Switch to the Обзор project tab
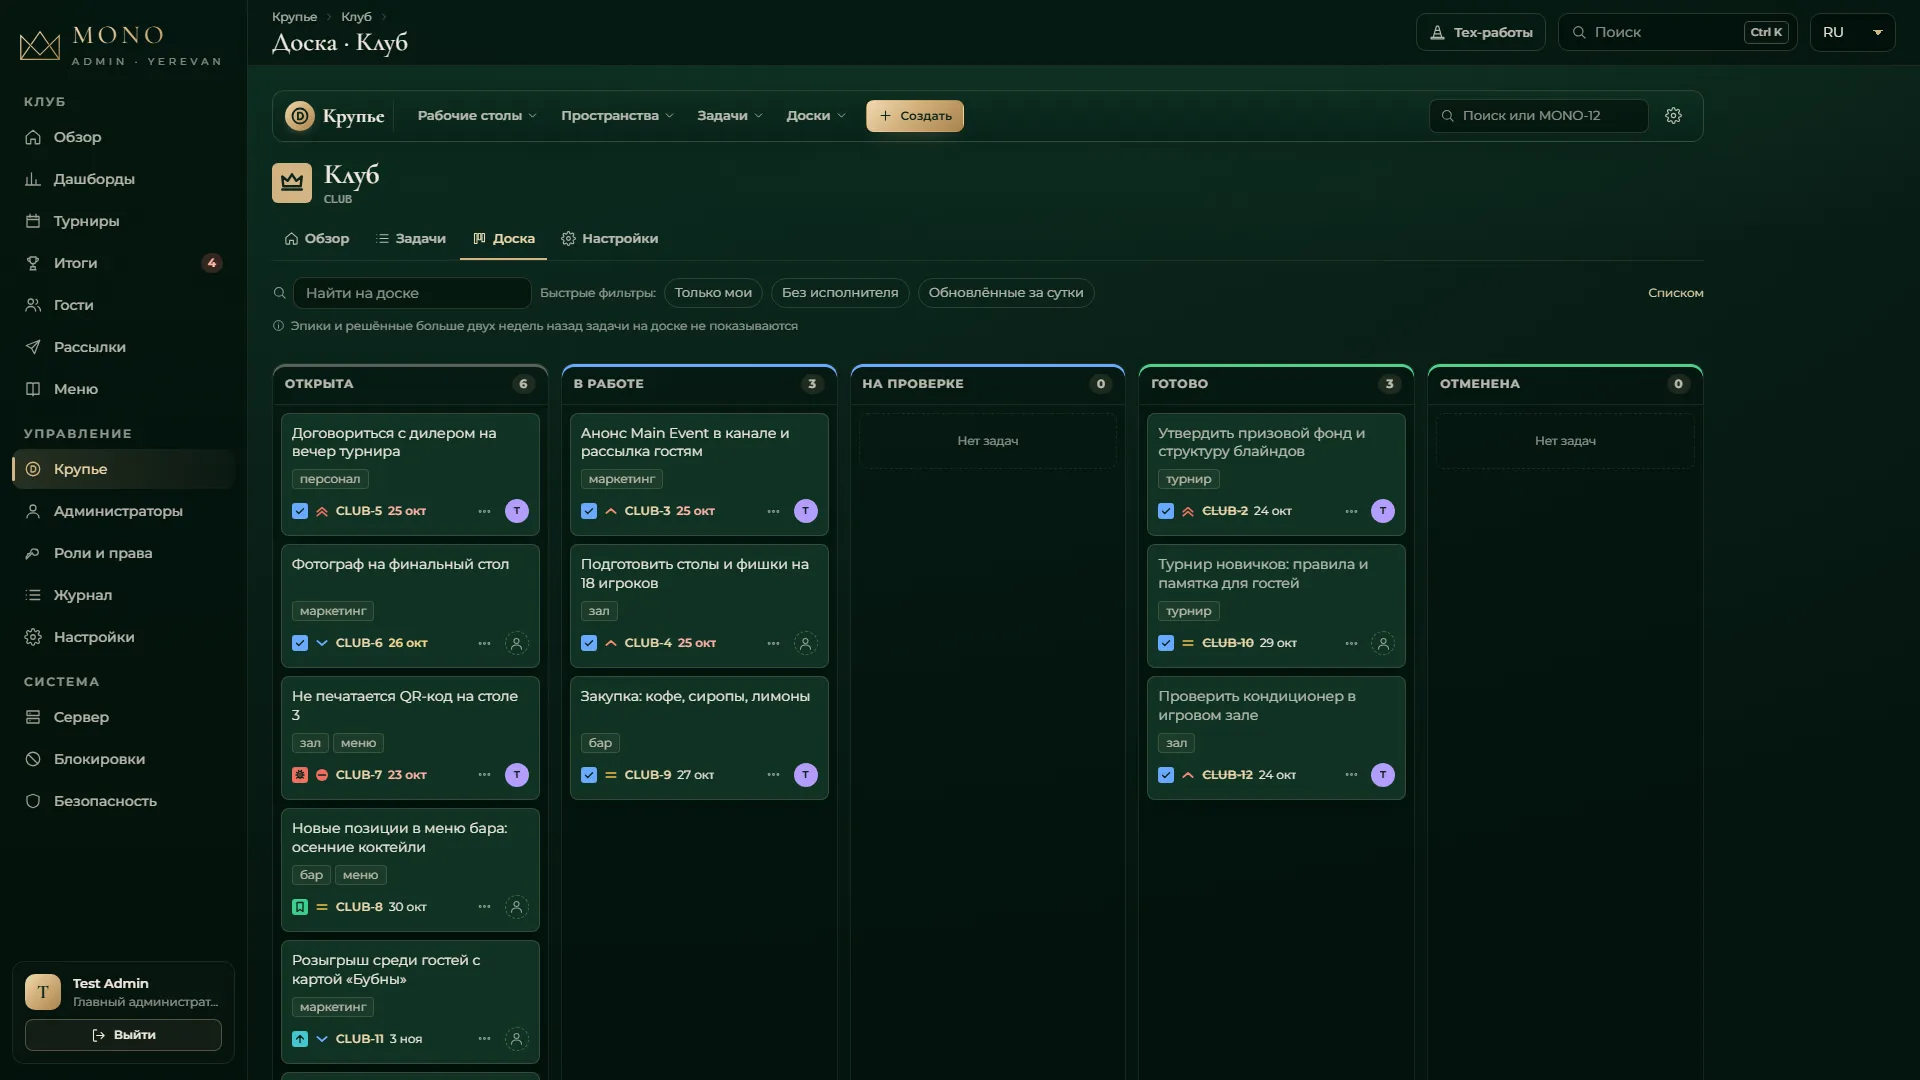 (x=317, y=239)
